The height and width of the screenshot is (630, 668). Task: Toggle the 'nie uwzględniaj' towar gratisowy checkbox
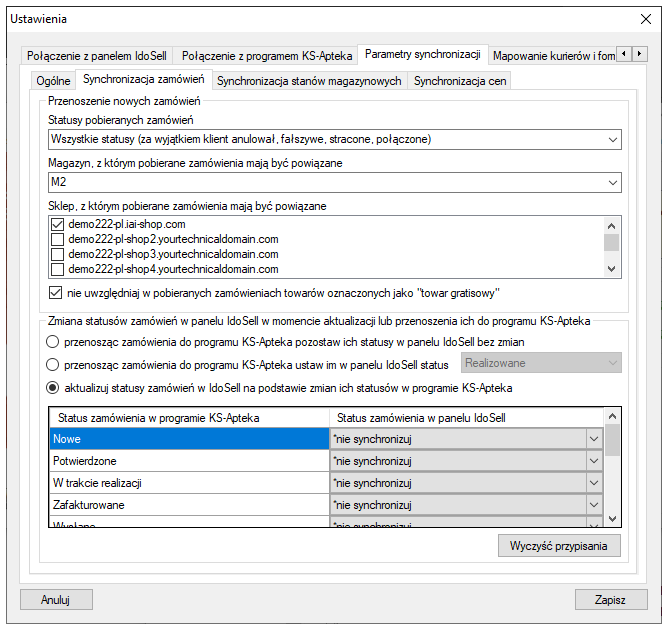pos(57,293)
